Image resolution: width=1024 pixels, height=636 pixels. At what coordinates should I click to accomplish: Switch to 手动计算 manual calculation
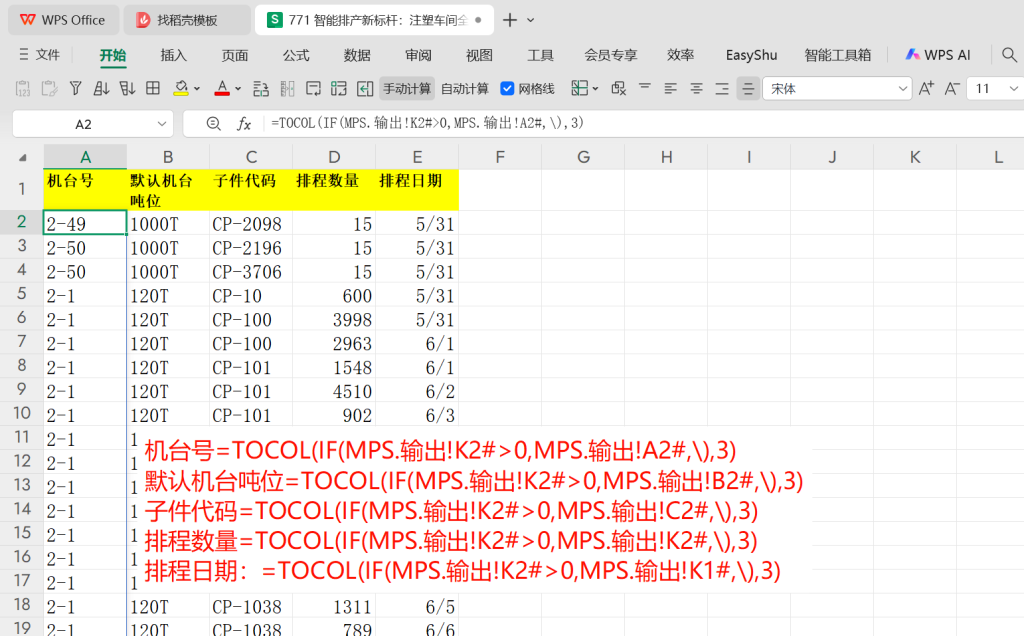[x=407, y=89]
